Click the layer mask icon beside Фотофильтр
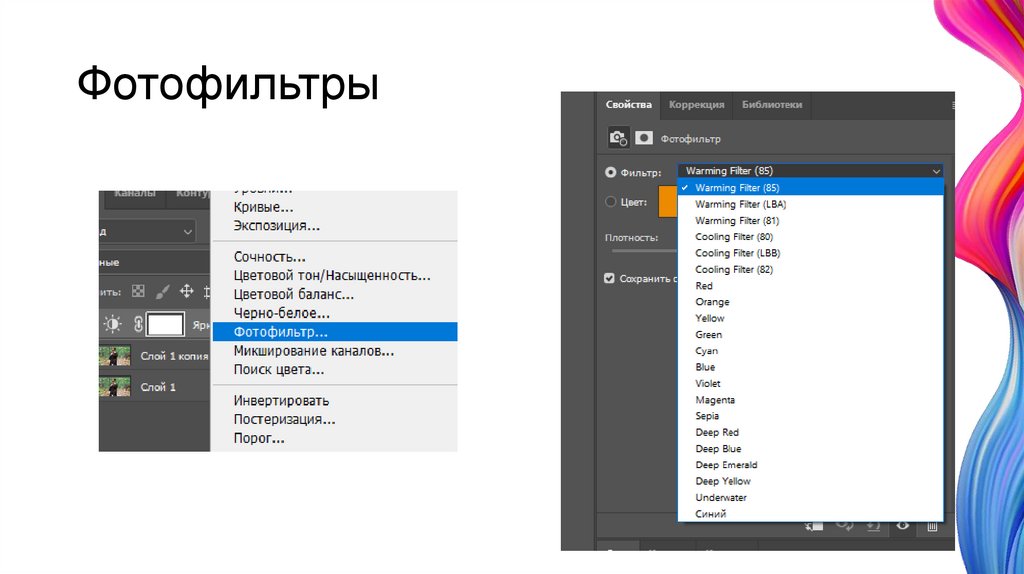The height and width of the screenshot is (574, 1024). [644, 138]
